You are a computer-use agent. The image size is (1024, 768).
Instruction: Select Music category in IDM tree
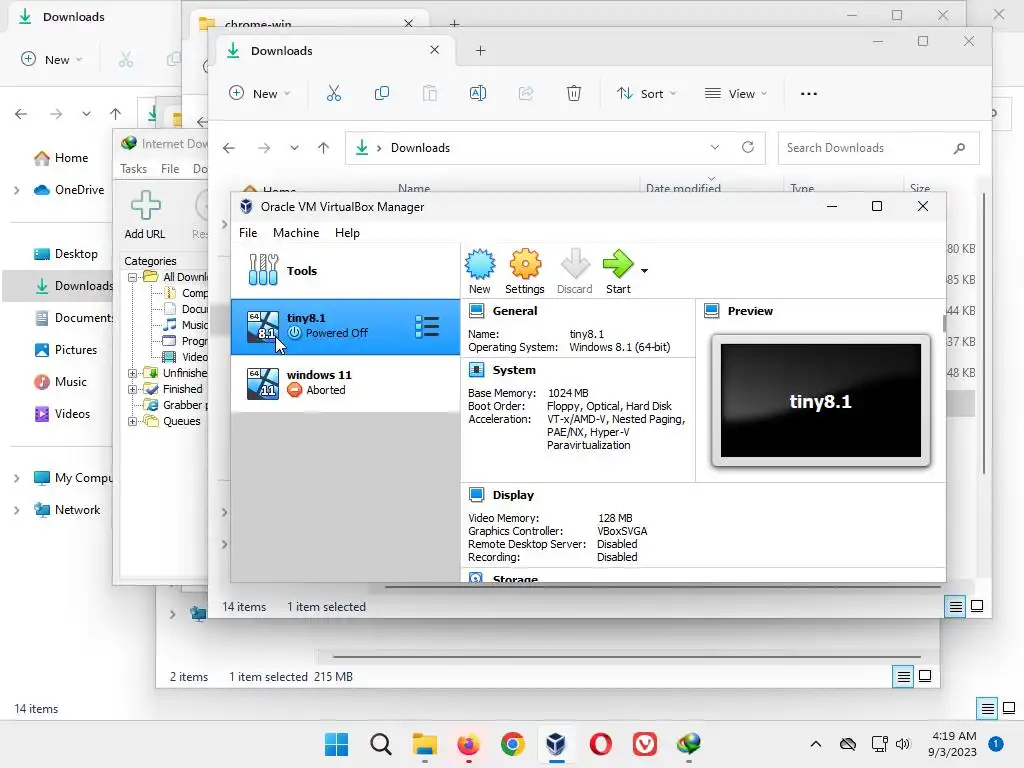click(194, 325)
